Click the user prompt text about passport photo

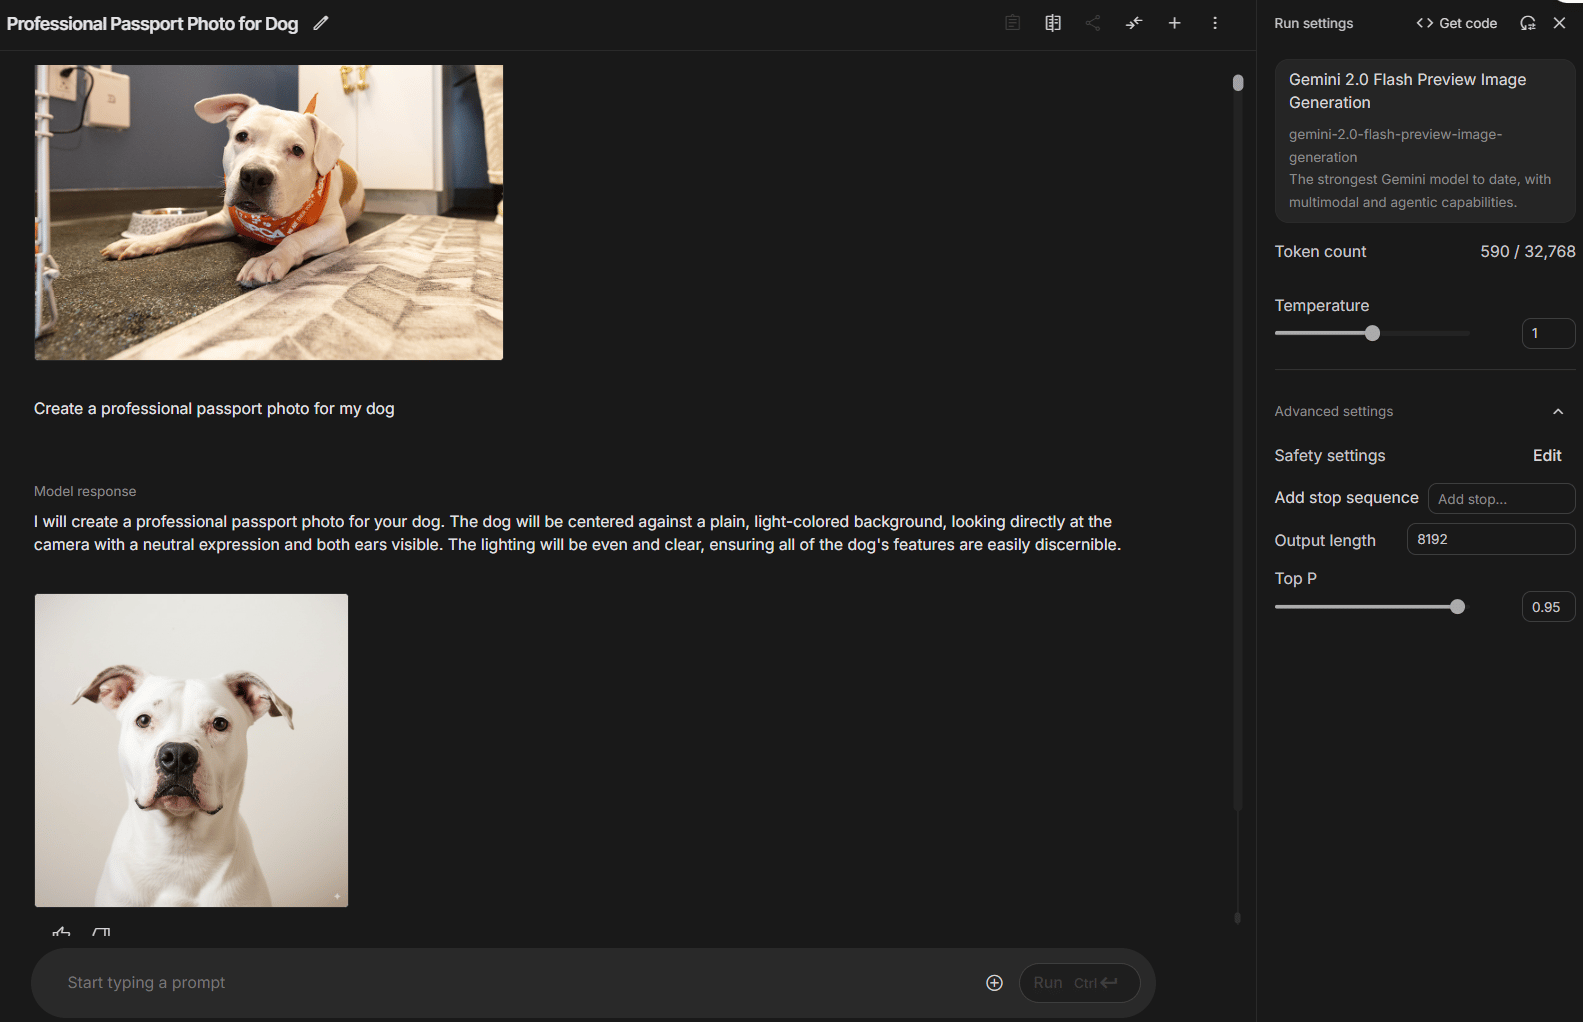(214, 408)
